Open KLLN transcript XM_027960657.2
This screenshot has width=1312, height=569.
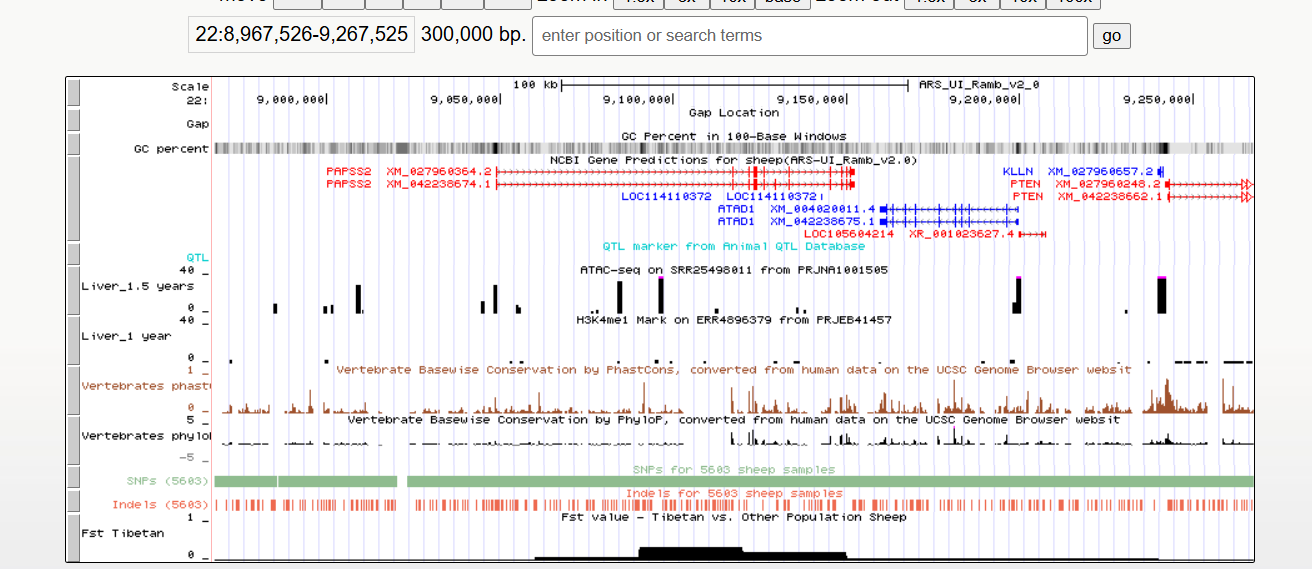coord(1100,172)
